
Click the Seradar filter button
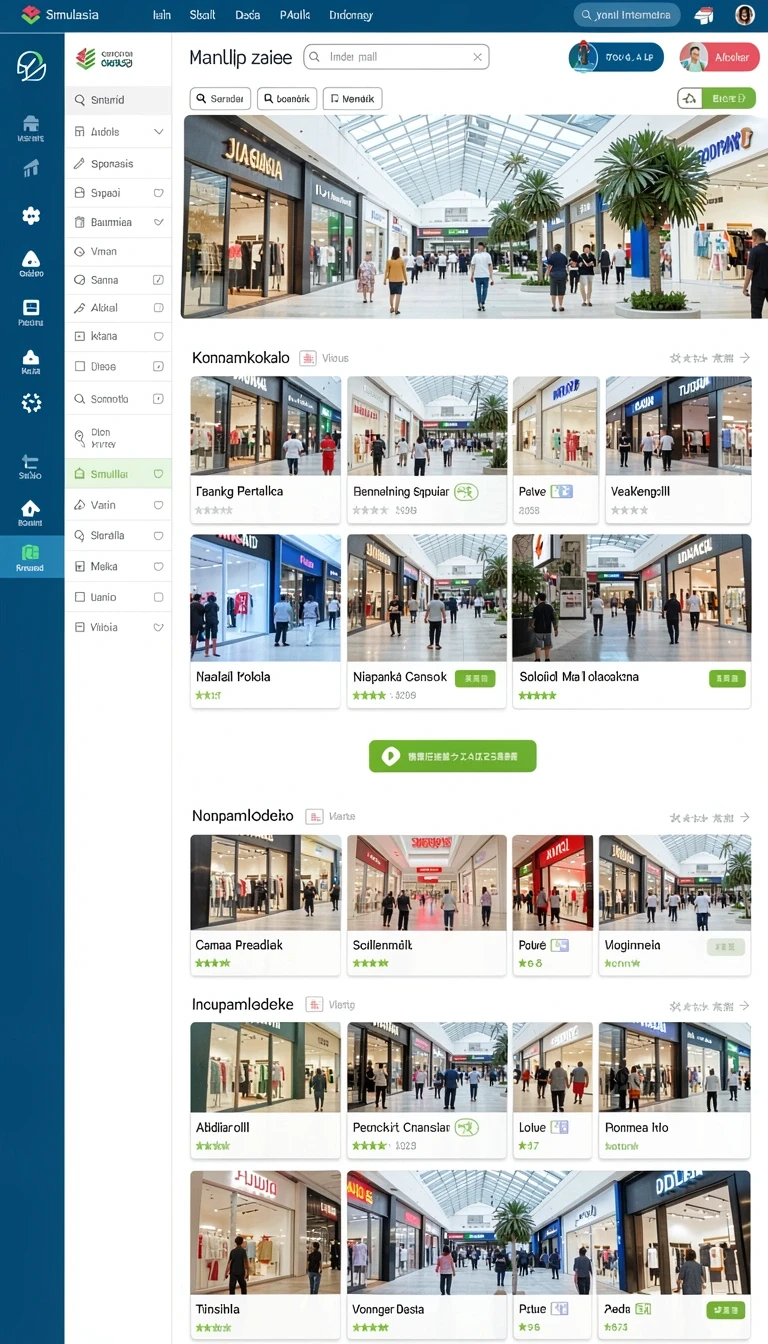pos(219,98)
